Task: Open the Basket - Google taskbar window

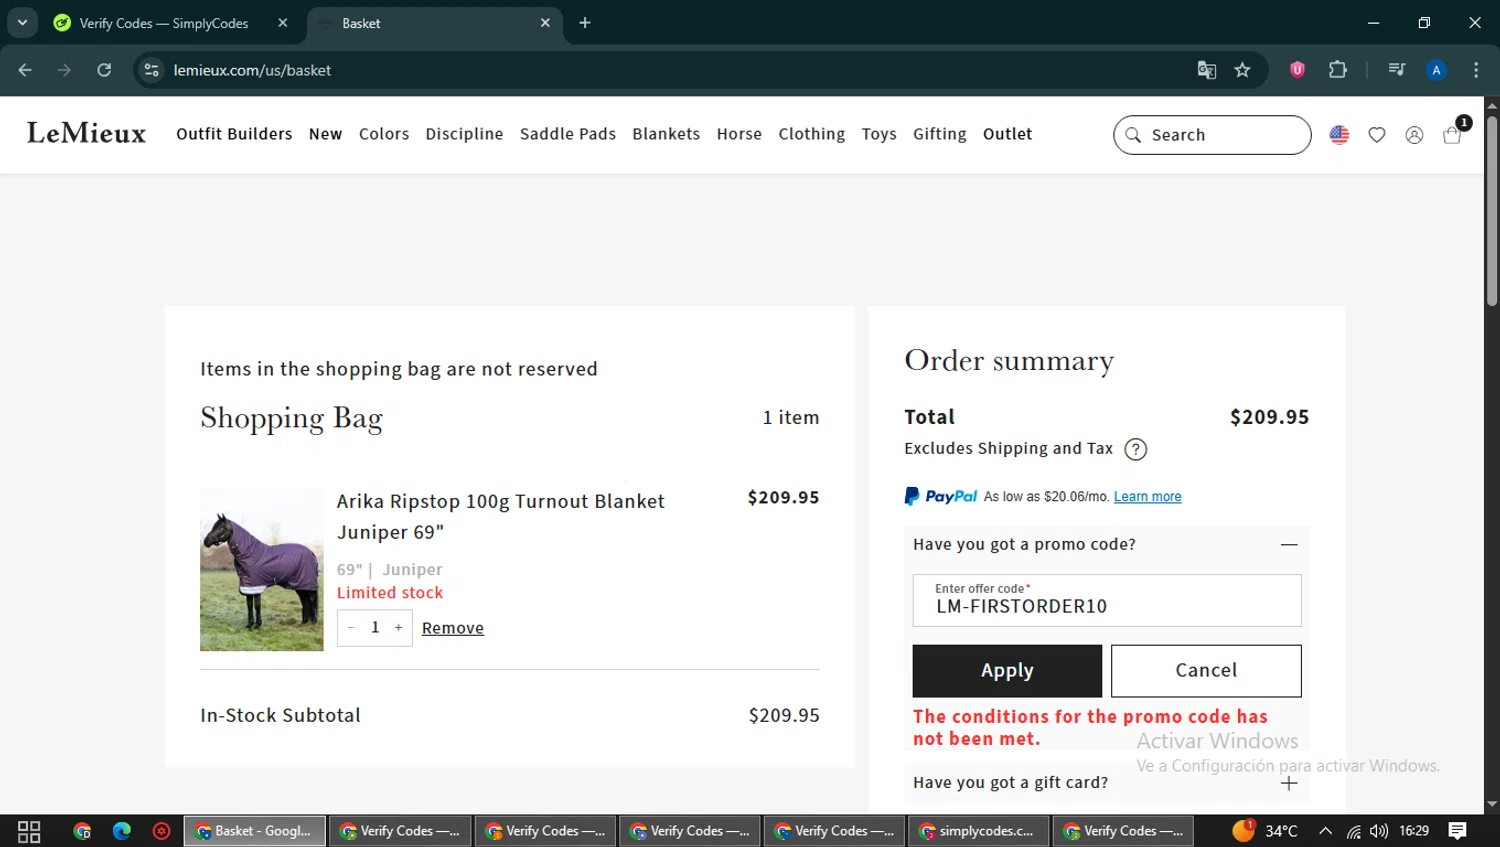Action: [254, 831]
